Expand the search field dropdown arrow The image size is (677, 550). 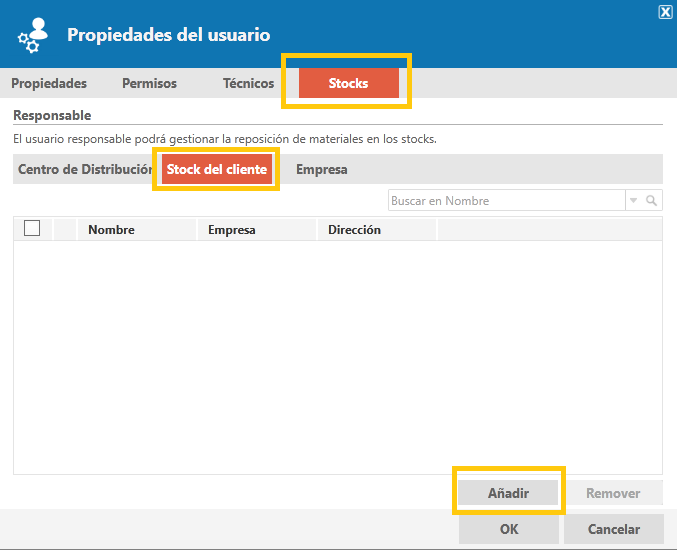[633, 200]
